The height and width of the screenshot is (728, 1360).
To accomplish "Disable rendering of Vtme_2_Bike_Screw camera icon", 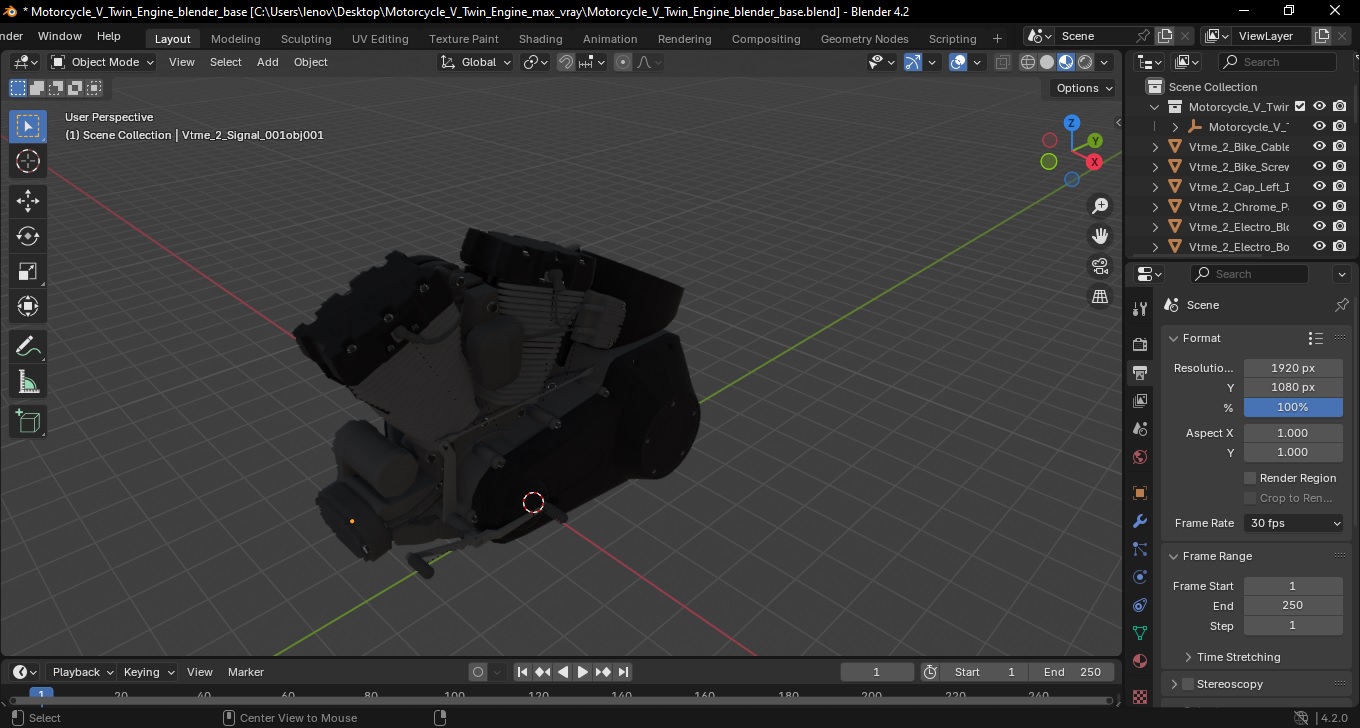I will [x=1340, y=167].
